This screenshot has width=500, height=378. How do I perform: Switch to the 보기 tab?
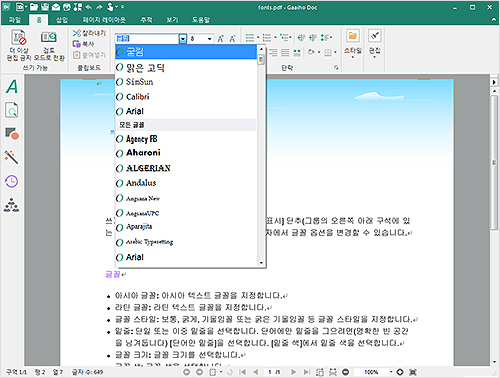tap(172, 20)
